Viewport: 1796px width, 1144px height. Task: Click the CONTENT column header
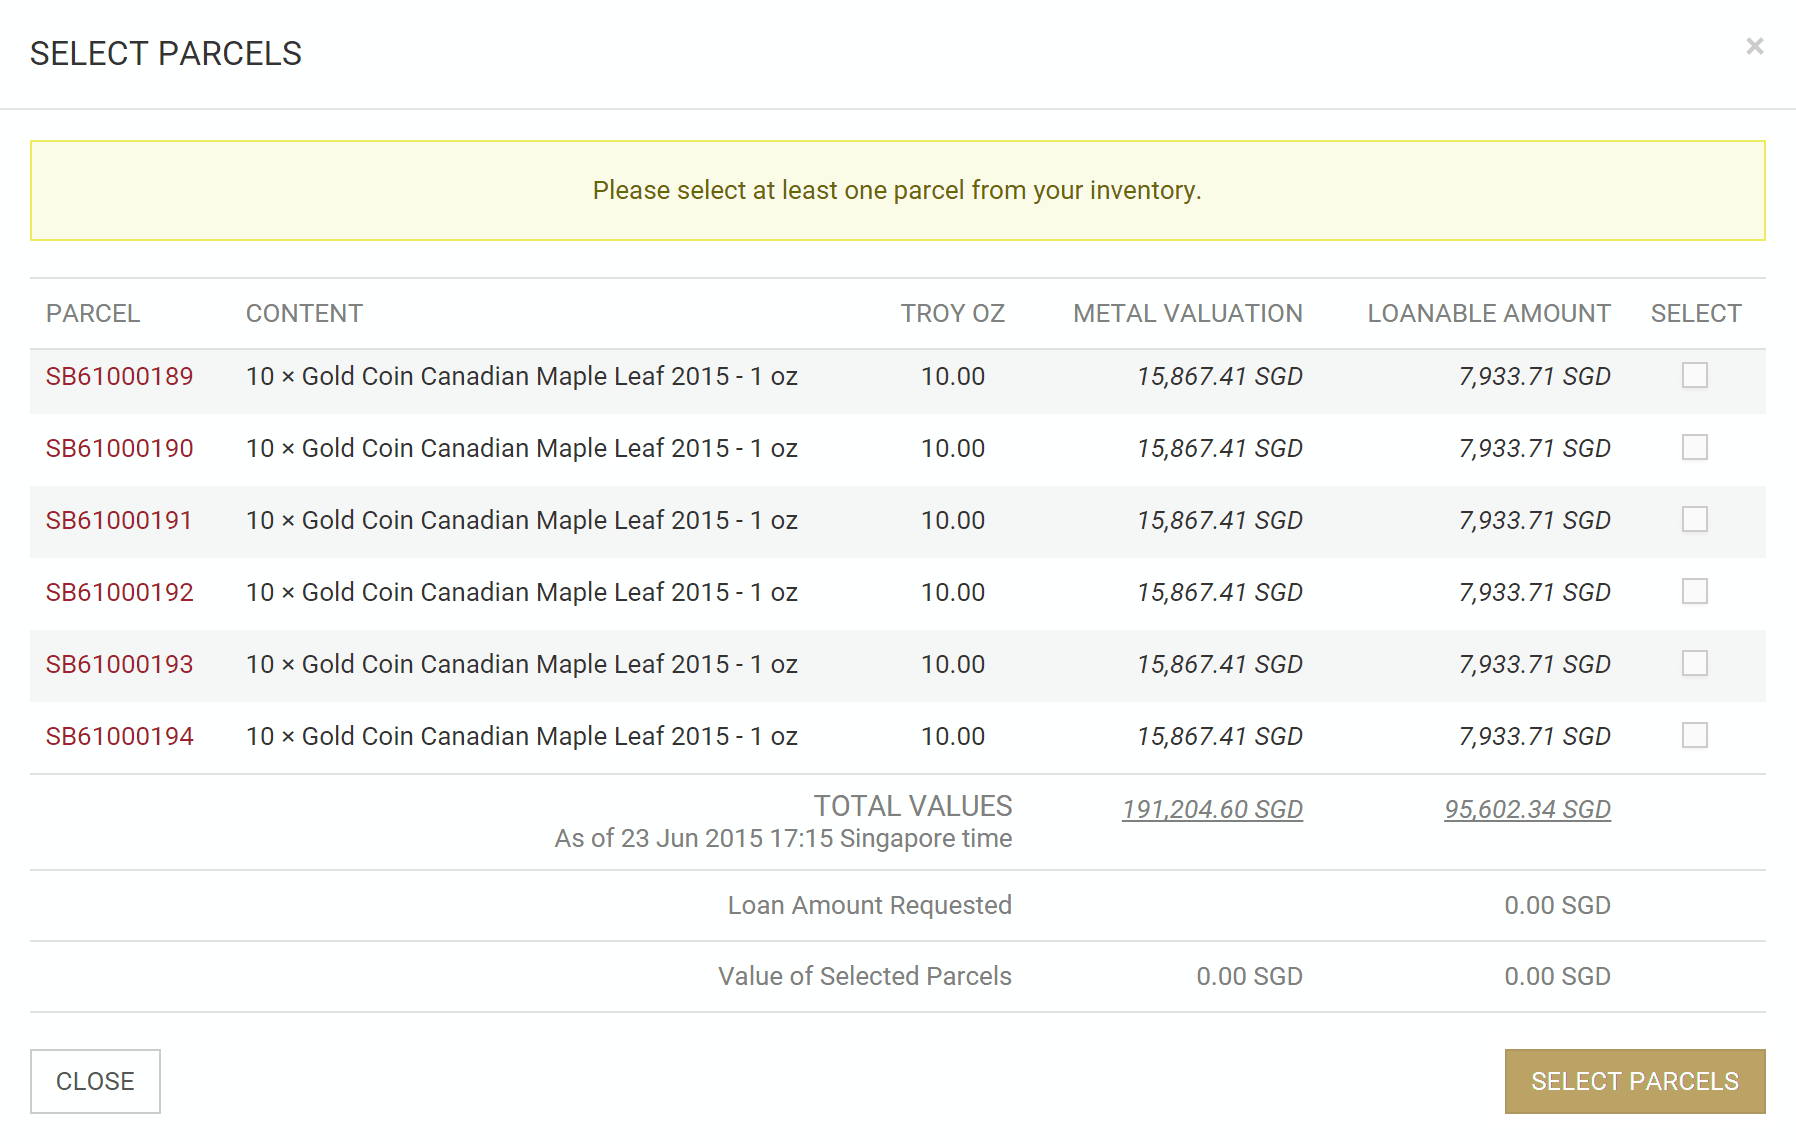tap(304, 313)
